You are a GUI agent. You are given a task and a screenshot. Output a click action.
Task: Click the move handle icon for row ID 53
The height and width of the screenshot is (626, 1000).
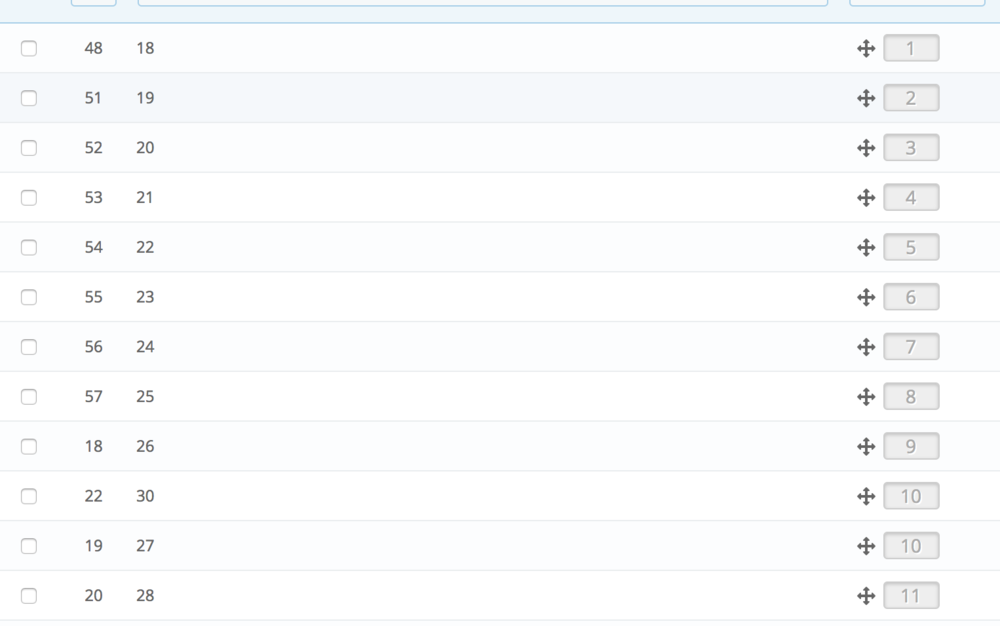(x=865, y=198)
